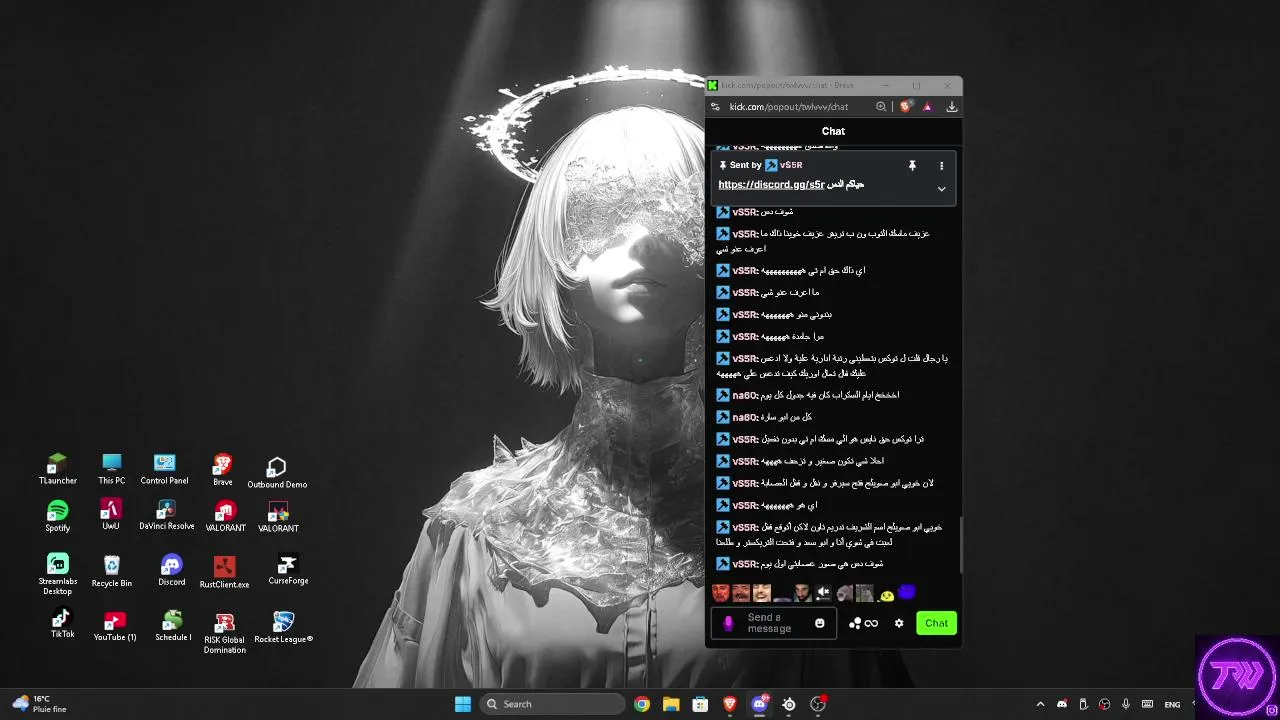Open File Explorer from the taskbar

pyautogui.click(x=671, y=704)
